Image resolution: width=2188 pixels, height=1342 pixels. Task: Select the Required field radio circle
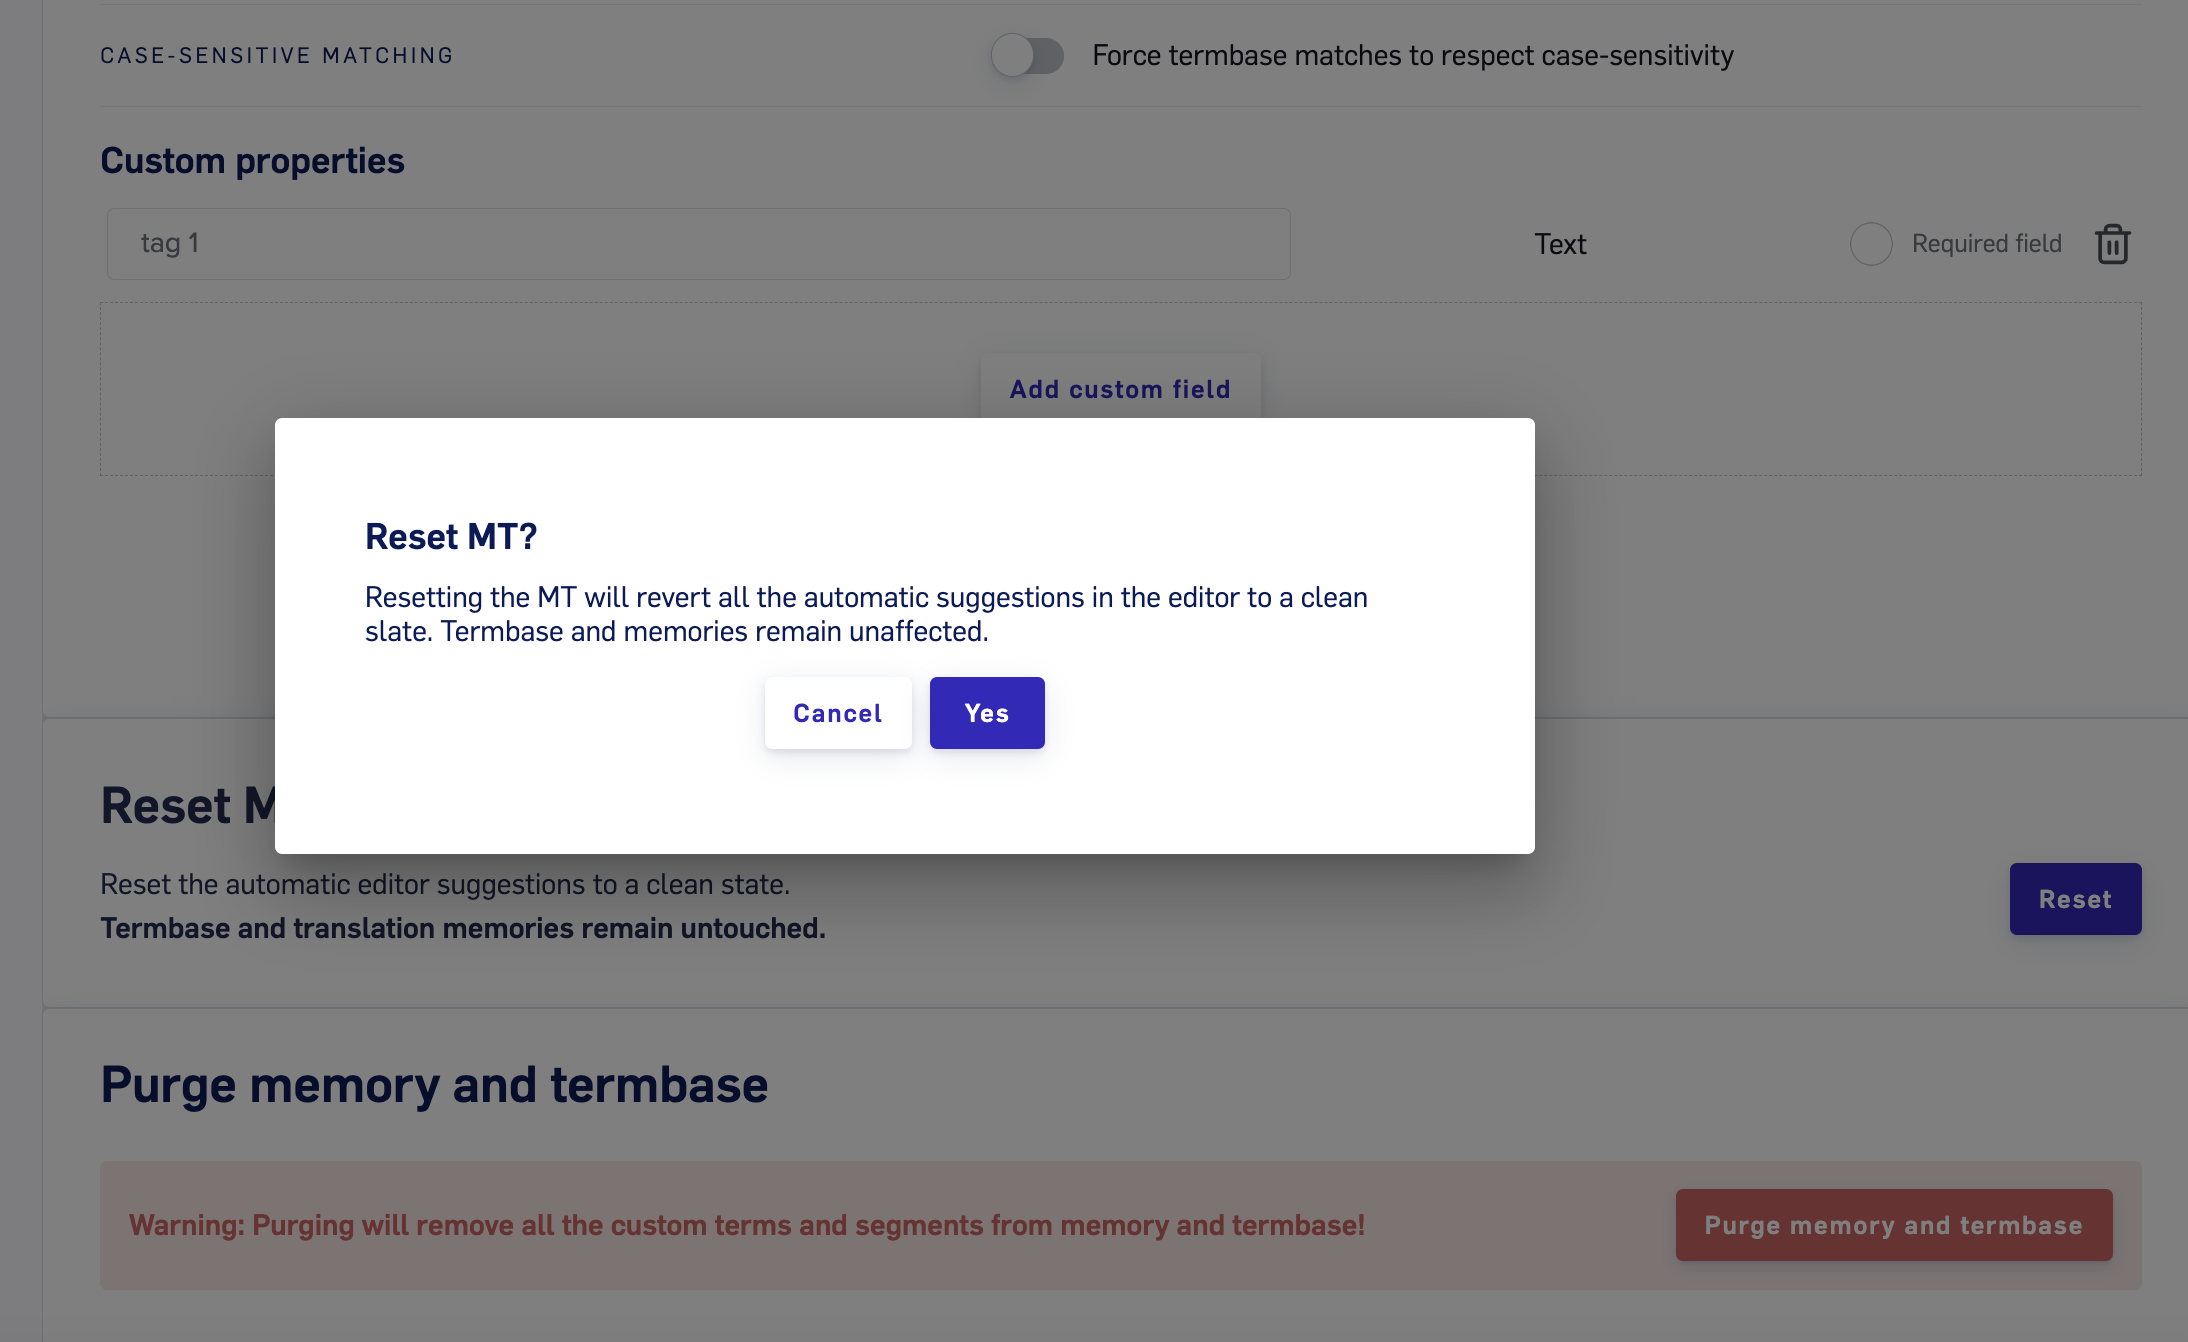(x=1870, y=244)
